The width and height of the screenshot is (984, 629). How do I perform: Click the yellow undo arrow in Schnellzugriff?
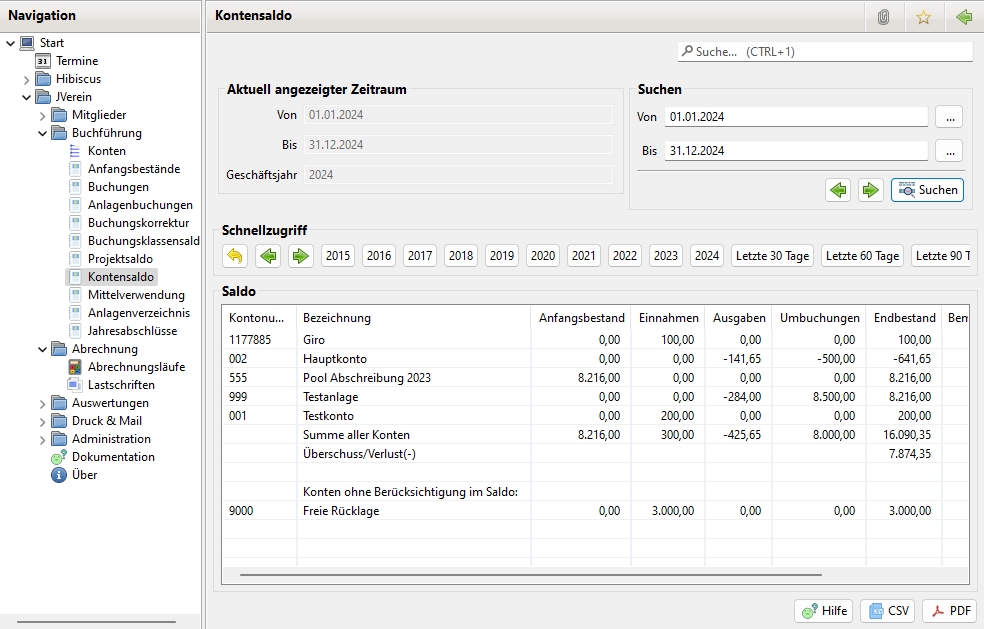tap(234, 256)
